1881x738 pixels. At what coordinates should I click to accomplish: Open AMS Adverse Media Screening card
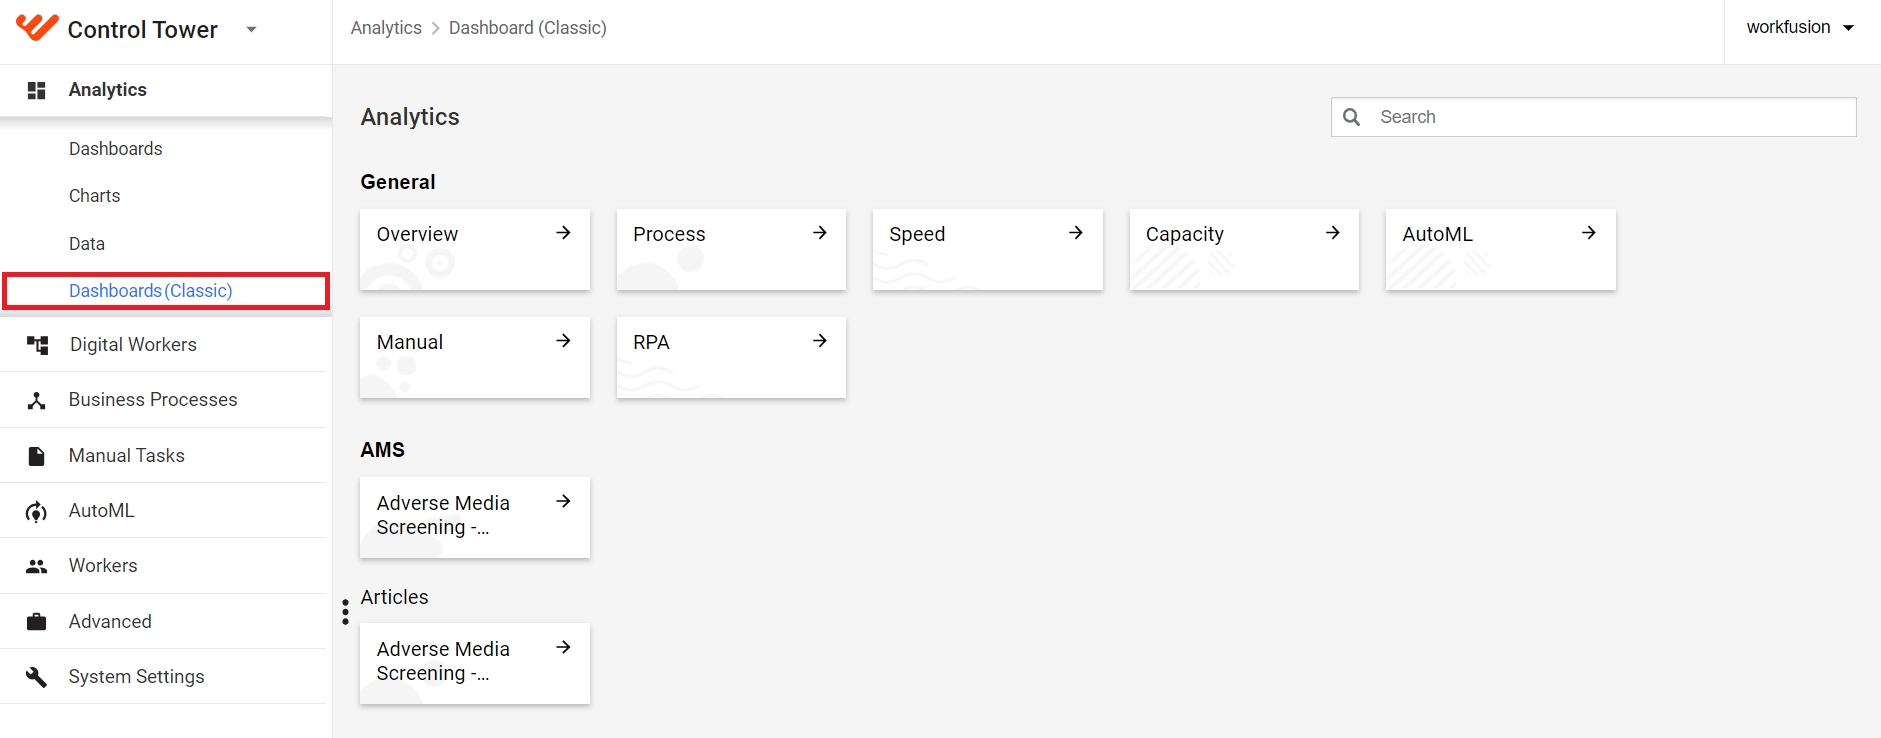(475, 518)
